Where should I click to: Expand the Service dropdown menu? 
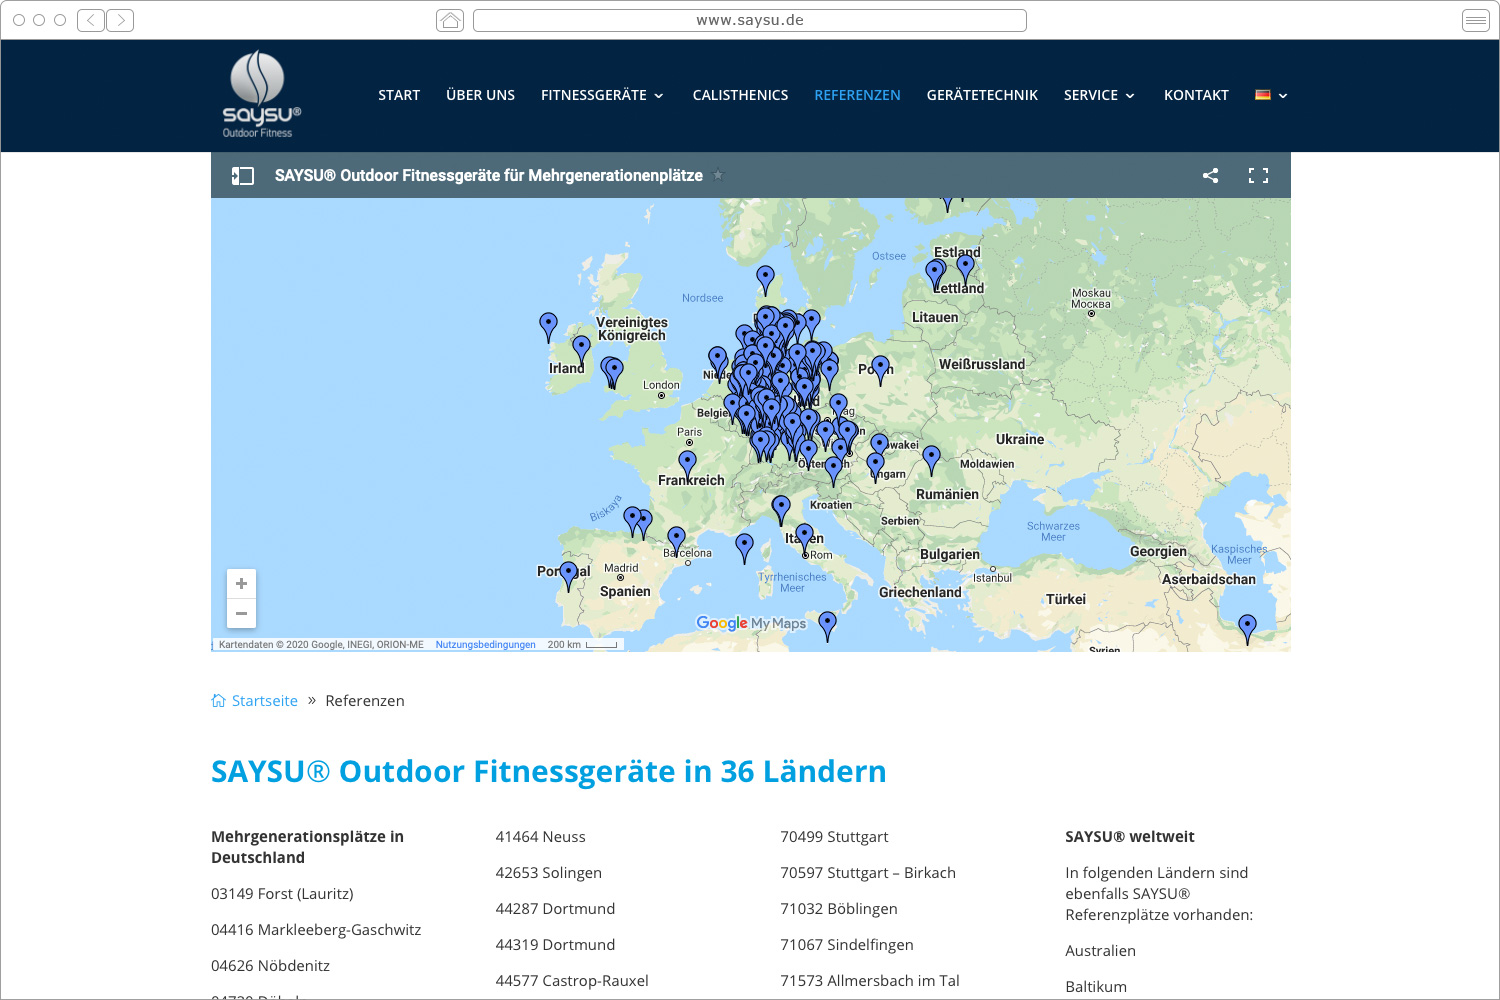[x=1100, y=95]
